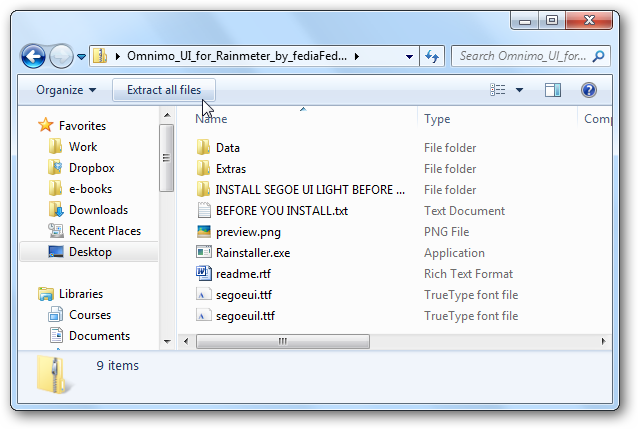Click the Recent Places icon
Viewport: 638px width, 429px height.
tap(56, 231)
